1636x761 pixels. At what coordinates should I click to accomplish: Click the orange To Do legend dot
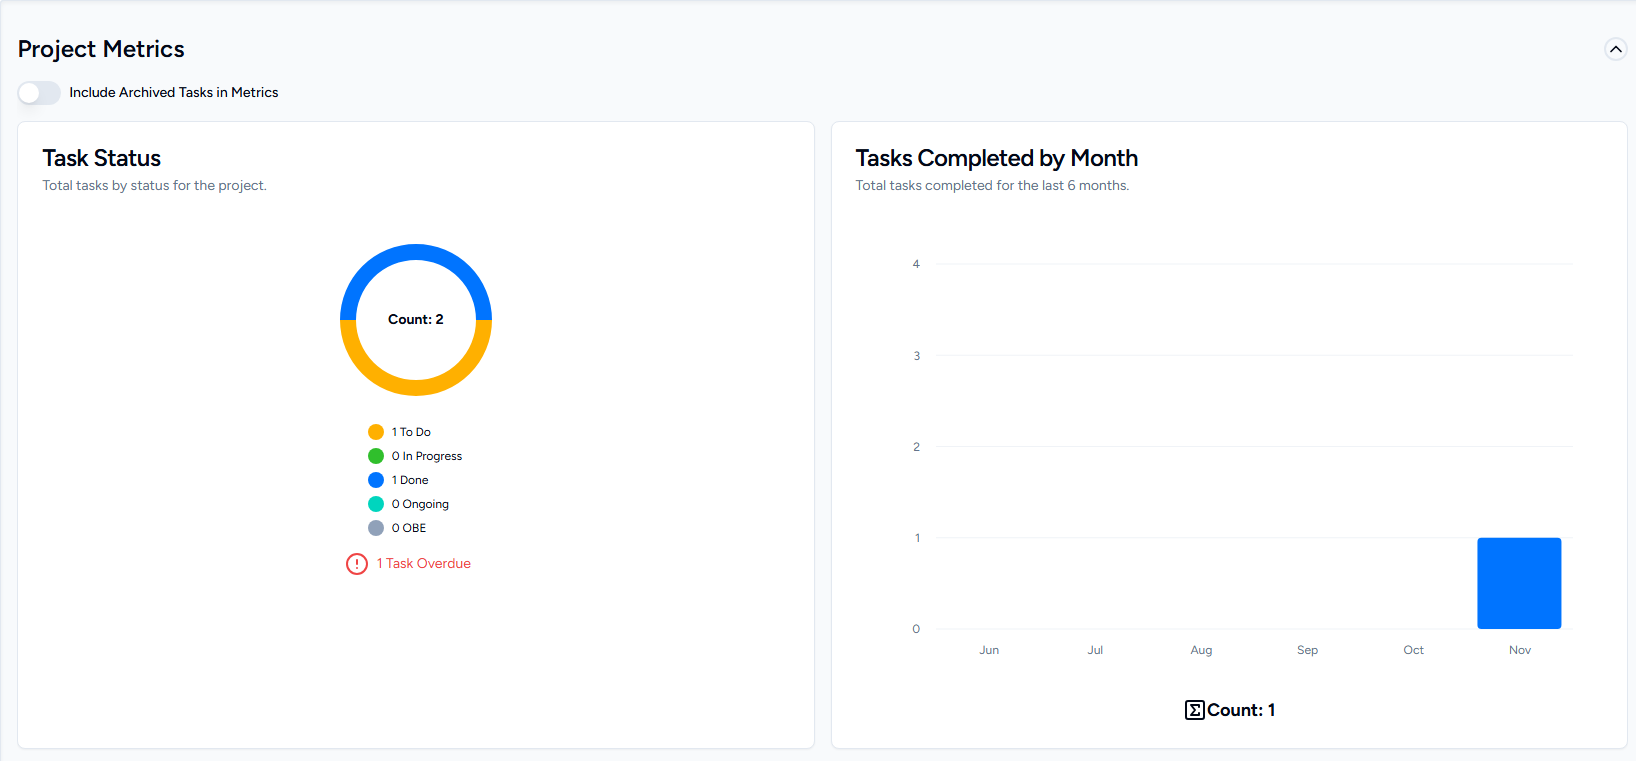pos(376,432)
